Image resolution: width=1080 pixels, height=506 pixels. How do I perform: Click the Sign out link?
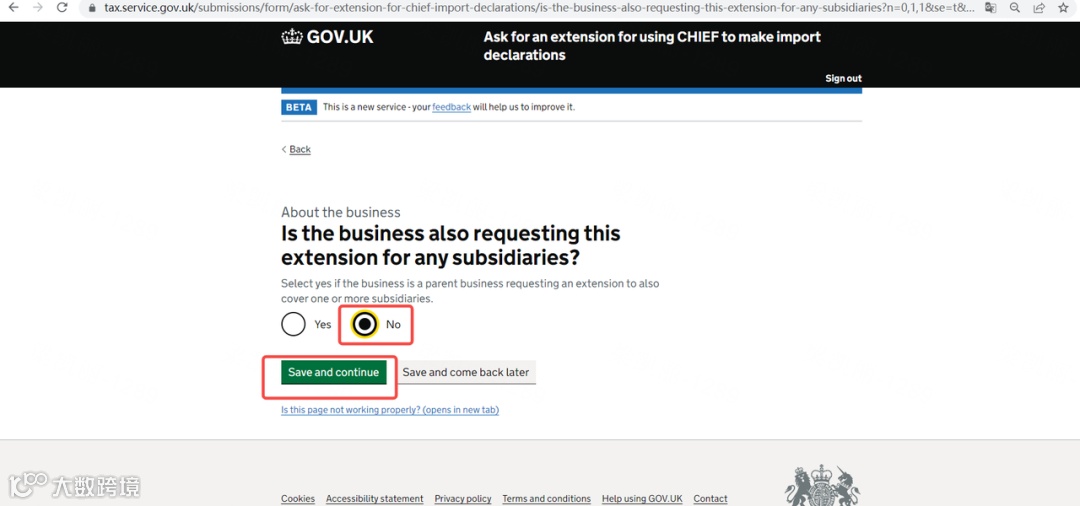click(x=843, y=78)
